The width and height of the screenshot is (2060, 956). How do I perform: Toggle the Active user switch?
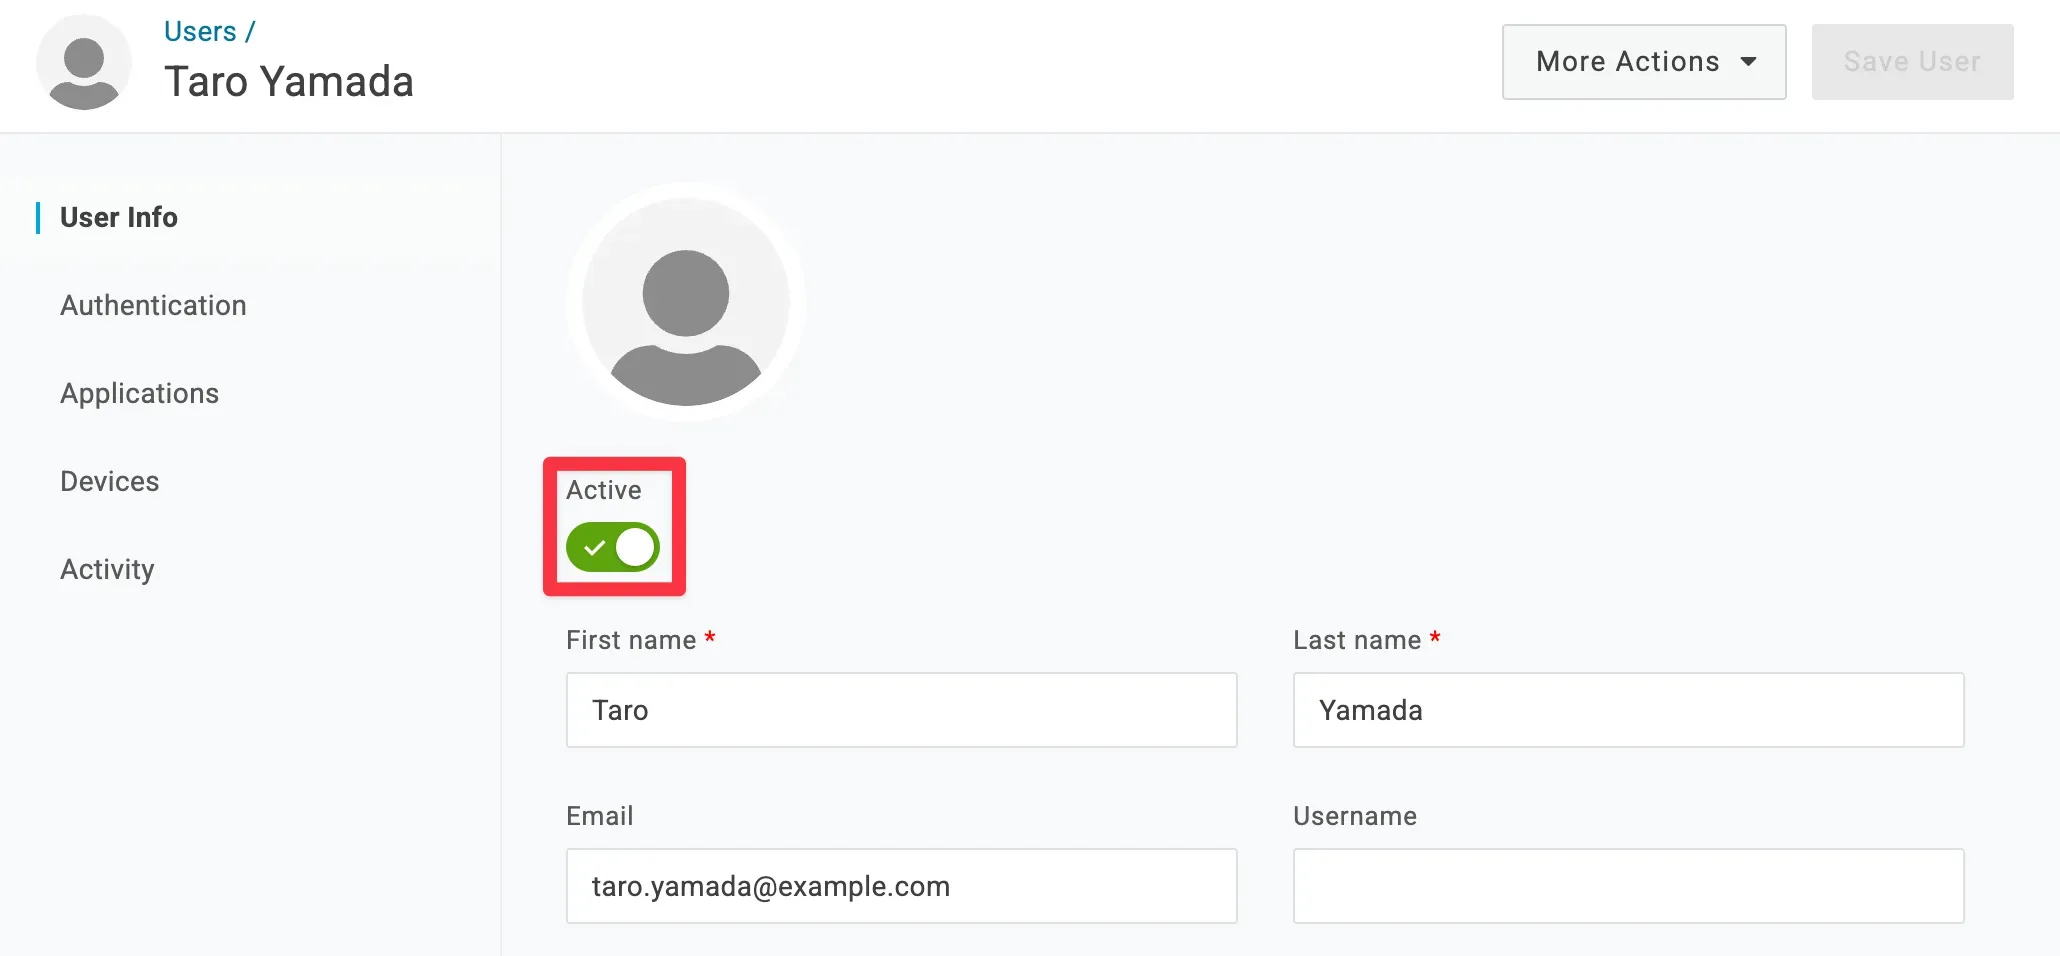[x=612, y=547]
